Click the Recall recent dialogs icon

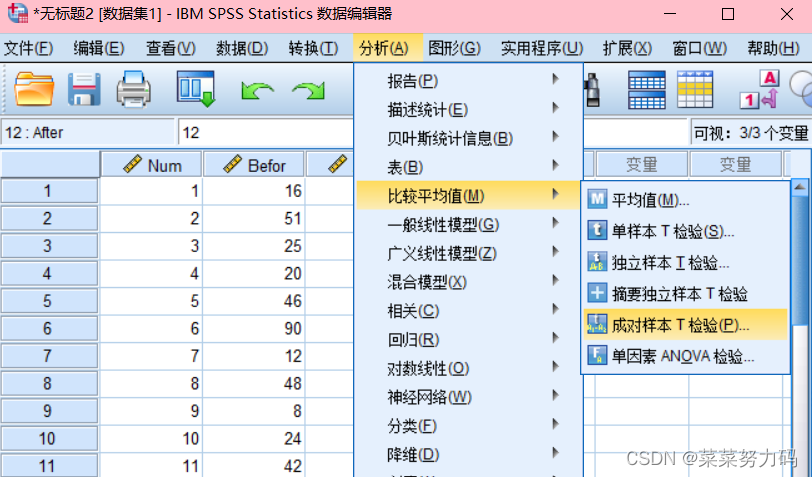[196, 89]
